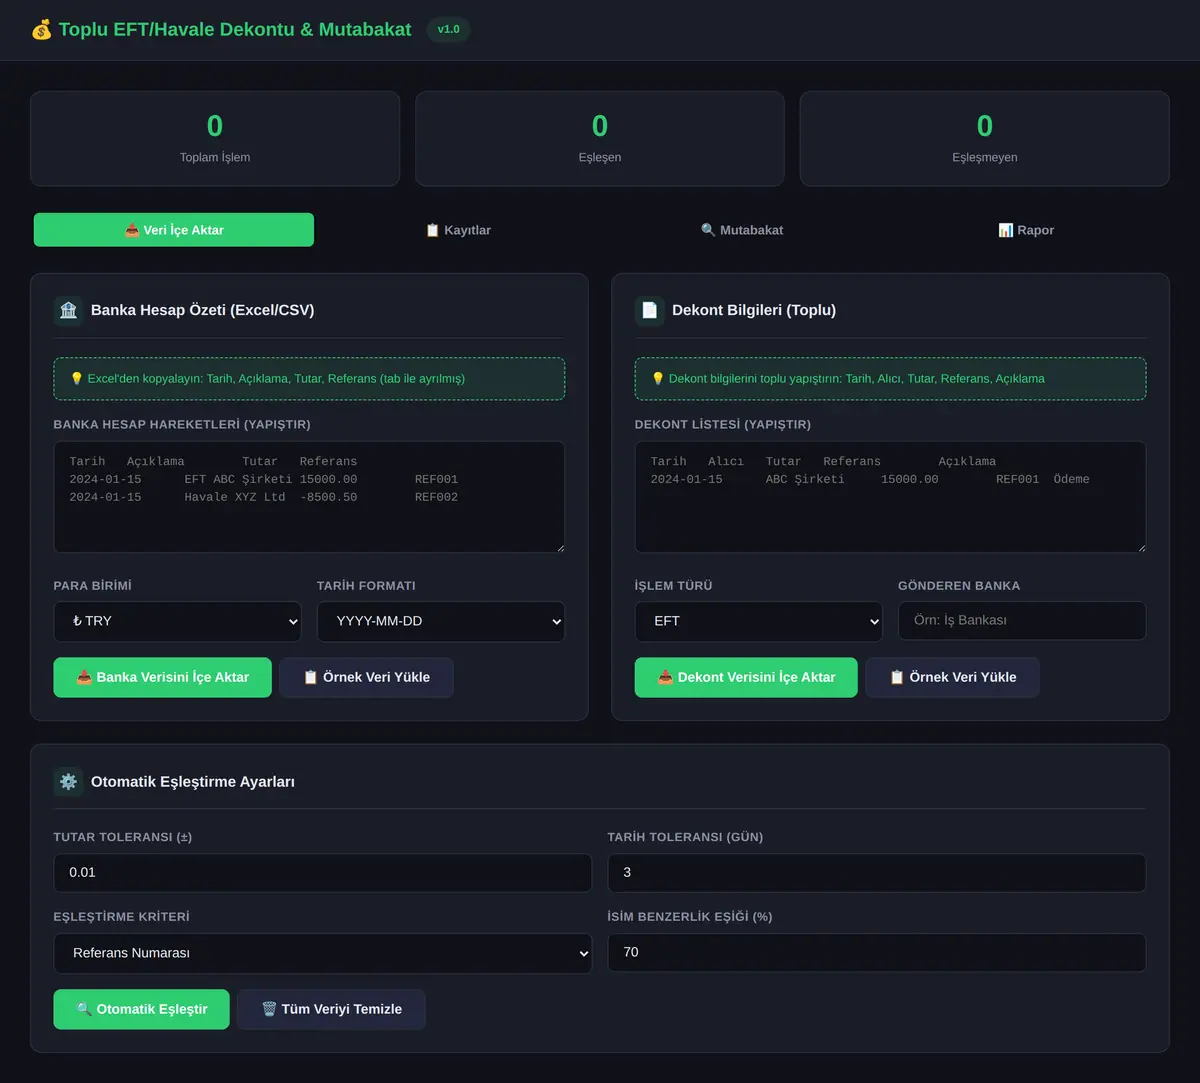The height and width of the screenshot is (1083, 1200).
Task: Expand the Eşleştirme Kriteri dropdown
Action: point(323,953)
